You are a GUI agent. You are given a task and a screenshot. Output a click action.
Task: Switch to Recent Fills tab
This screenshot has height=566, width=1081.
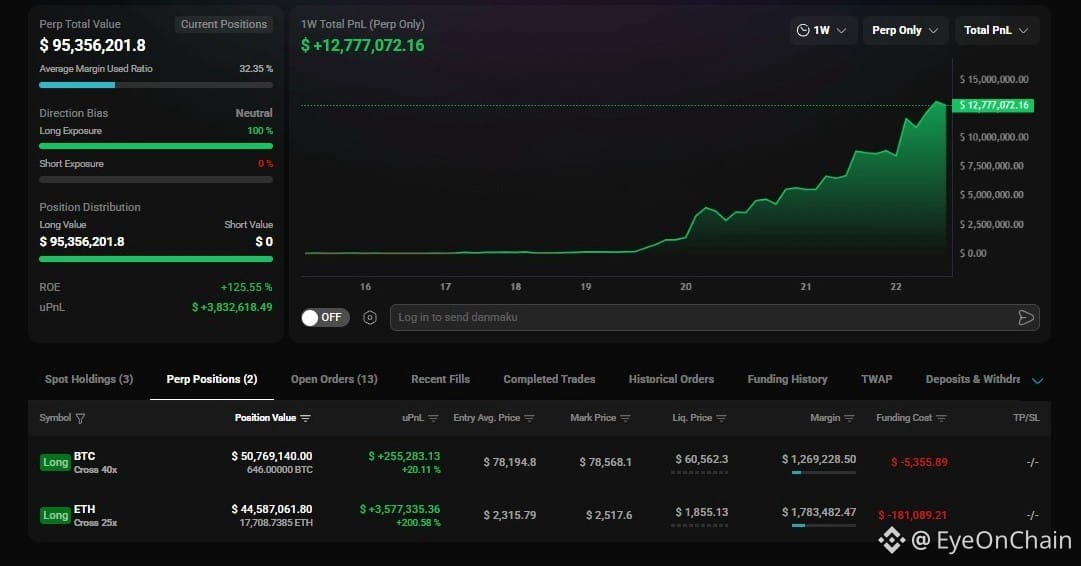point(441,379)
